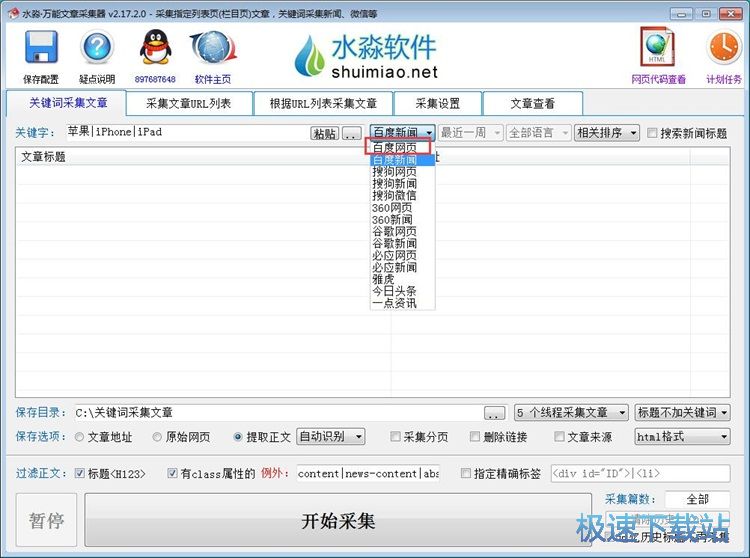Switch to the 关键词采集文章 tab
Screen dimensions: 750x558
(67, 103)
